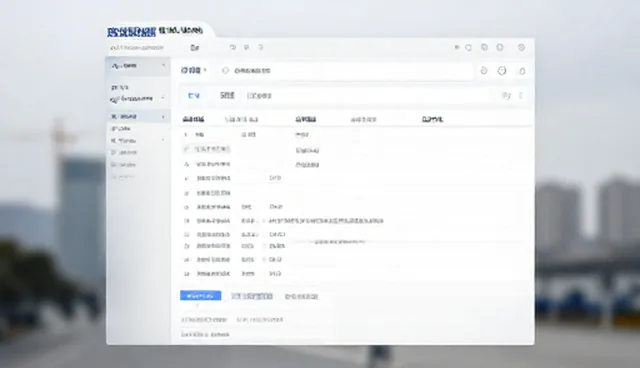Click the bell icon right of search field
The height and width of the screenshot is (368, 640).
(x=522, y=71)
